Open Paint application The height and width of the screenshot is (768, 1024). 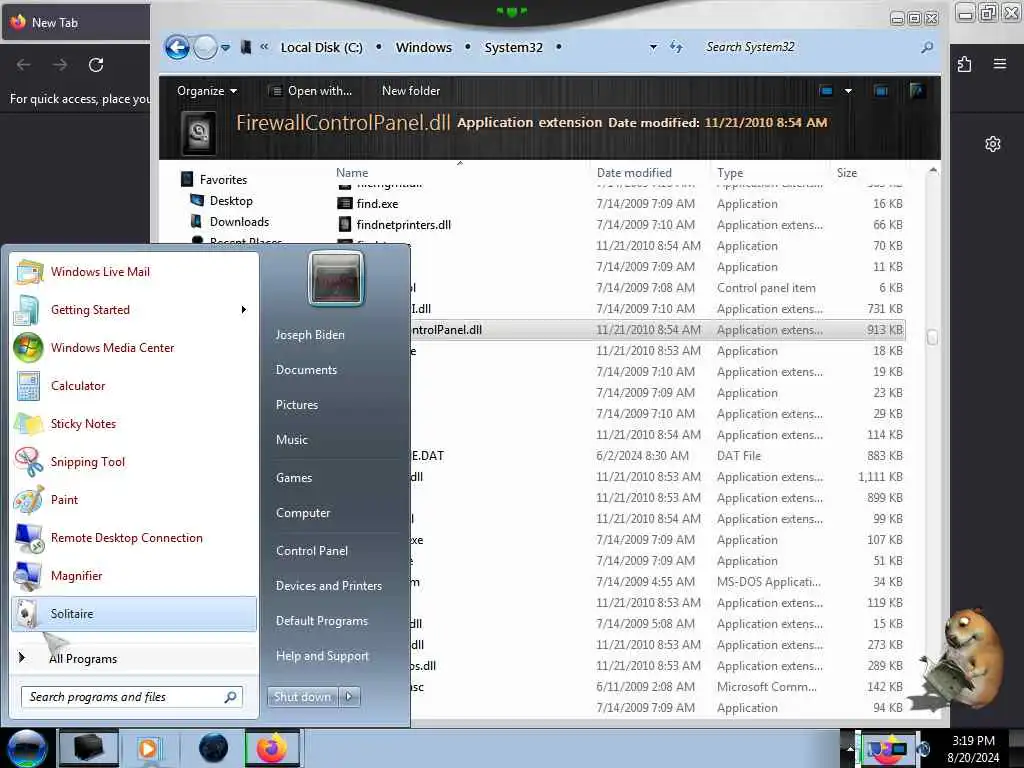point(134,500)
